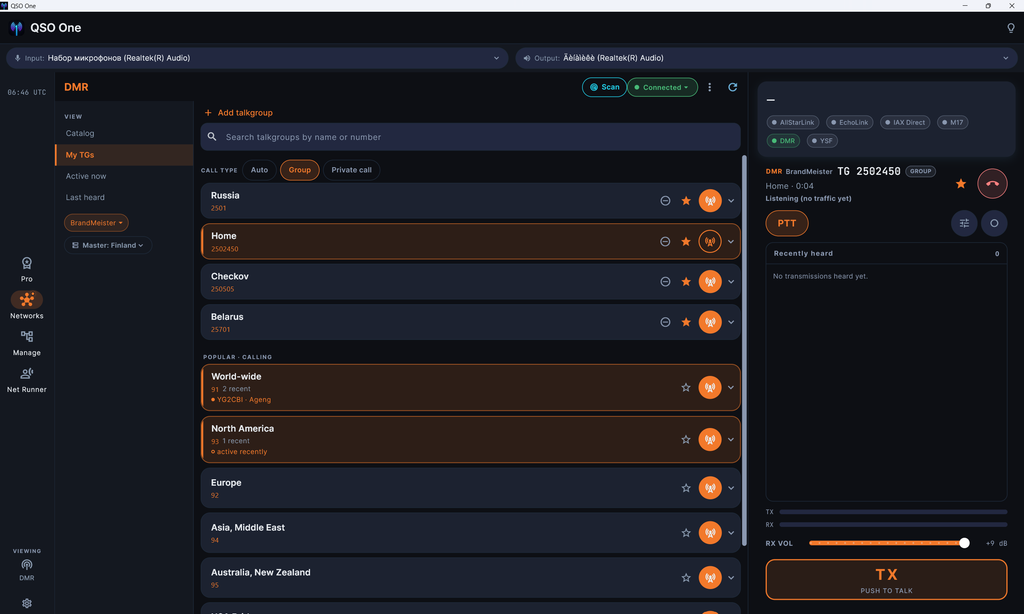Open the BrandMeister network dropdown
The height and width of the screenshot is (614, 1024).
pos(96,223)
